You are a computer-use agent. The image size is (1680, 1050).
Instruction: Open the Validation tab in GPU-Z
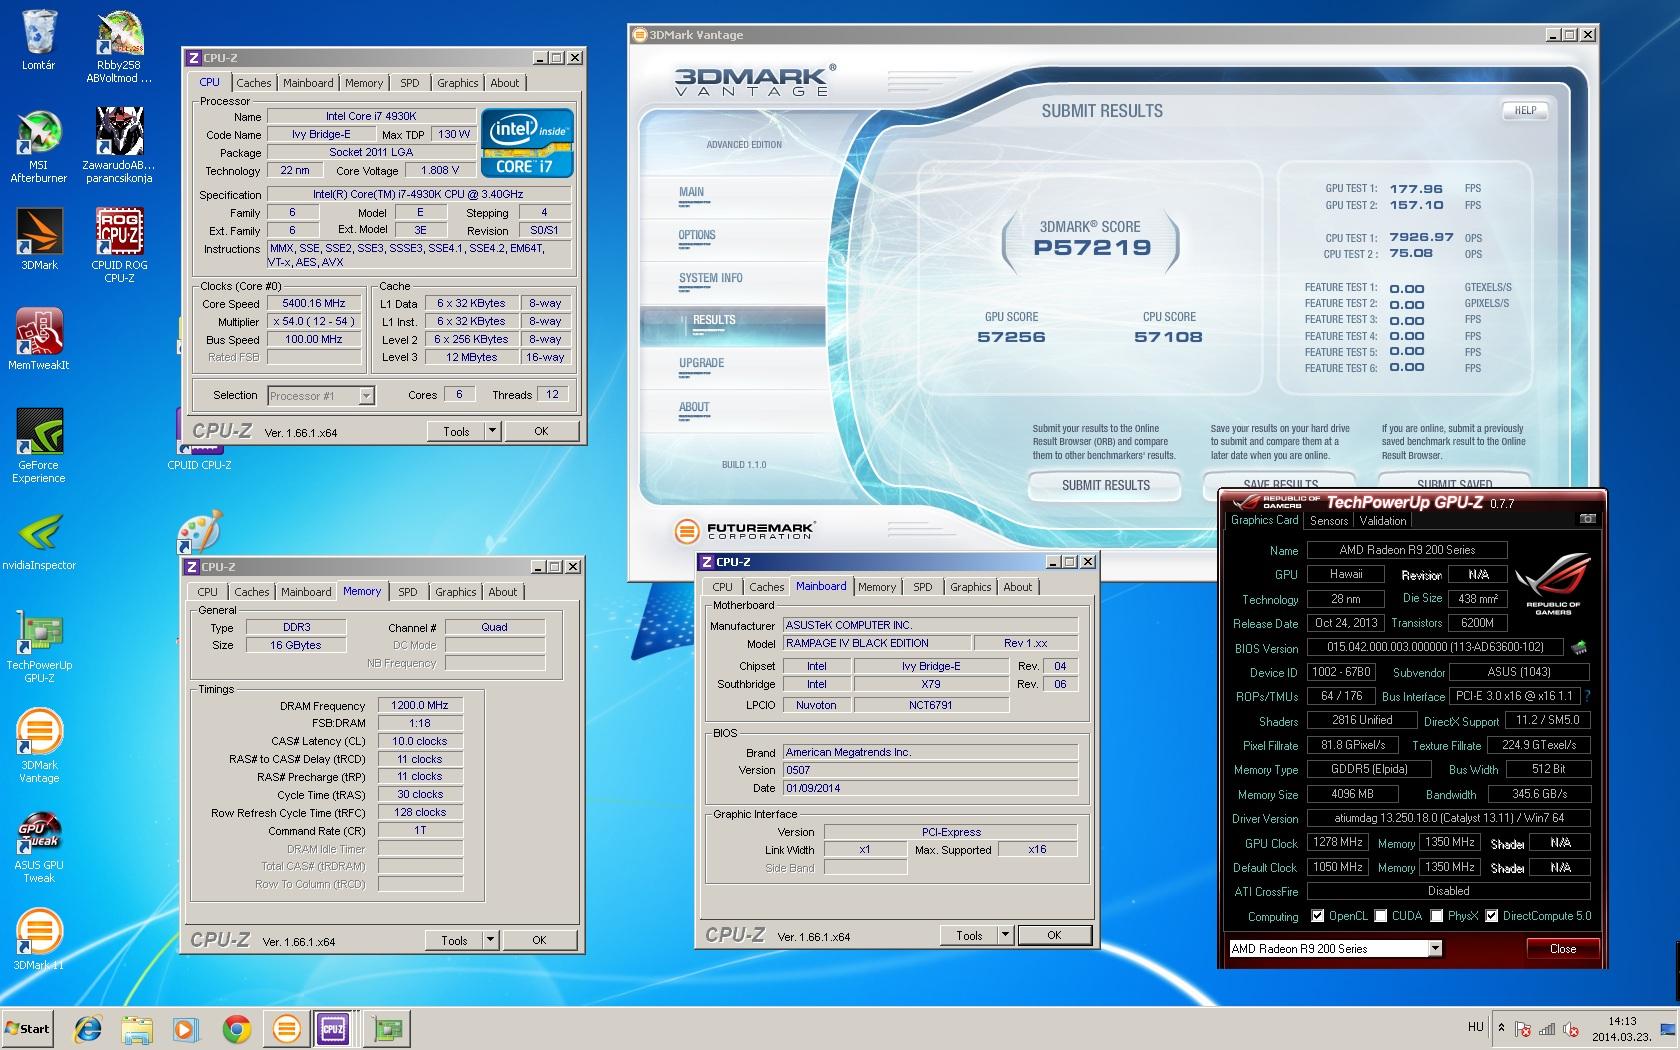[x=1383, y=520]
